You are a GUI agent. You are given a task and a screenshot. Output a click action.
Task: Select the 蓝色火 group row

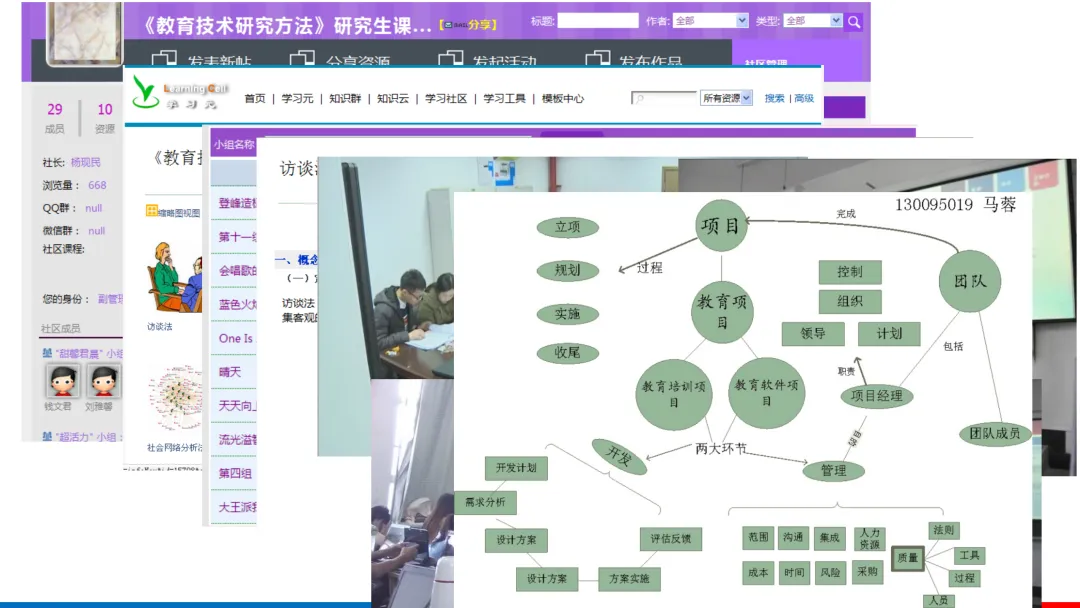[233, 304]
